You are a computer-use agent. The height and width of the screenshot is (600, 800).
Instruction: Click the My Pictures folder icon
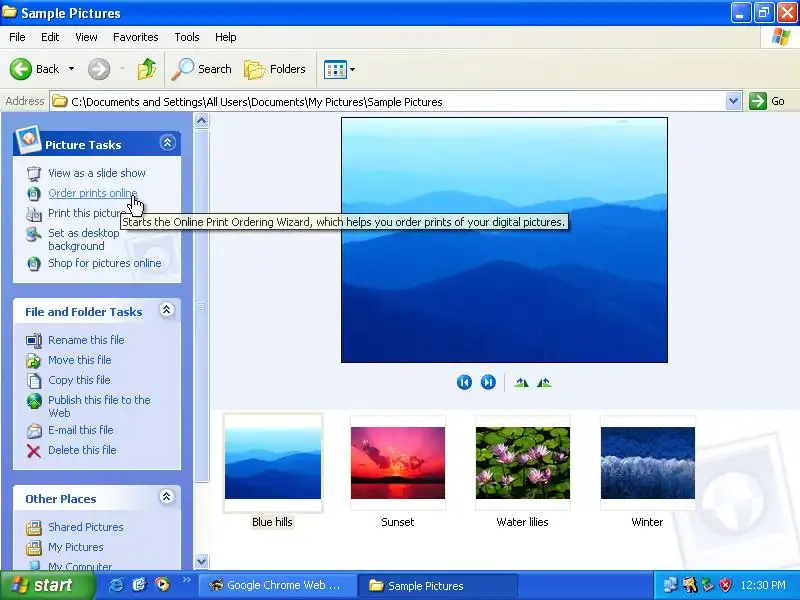tap(34, 547)
